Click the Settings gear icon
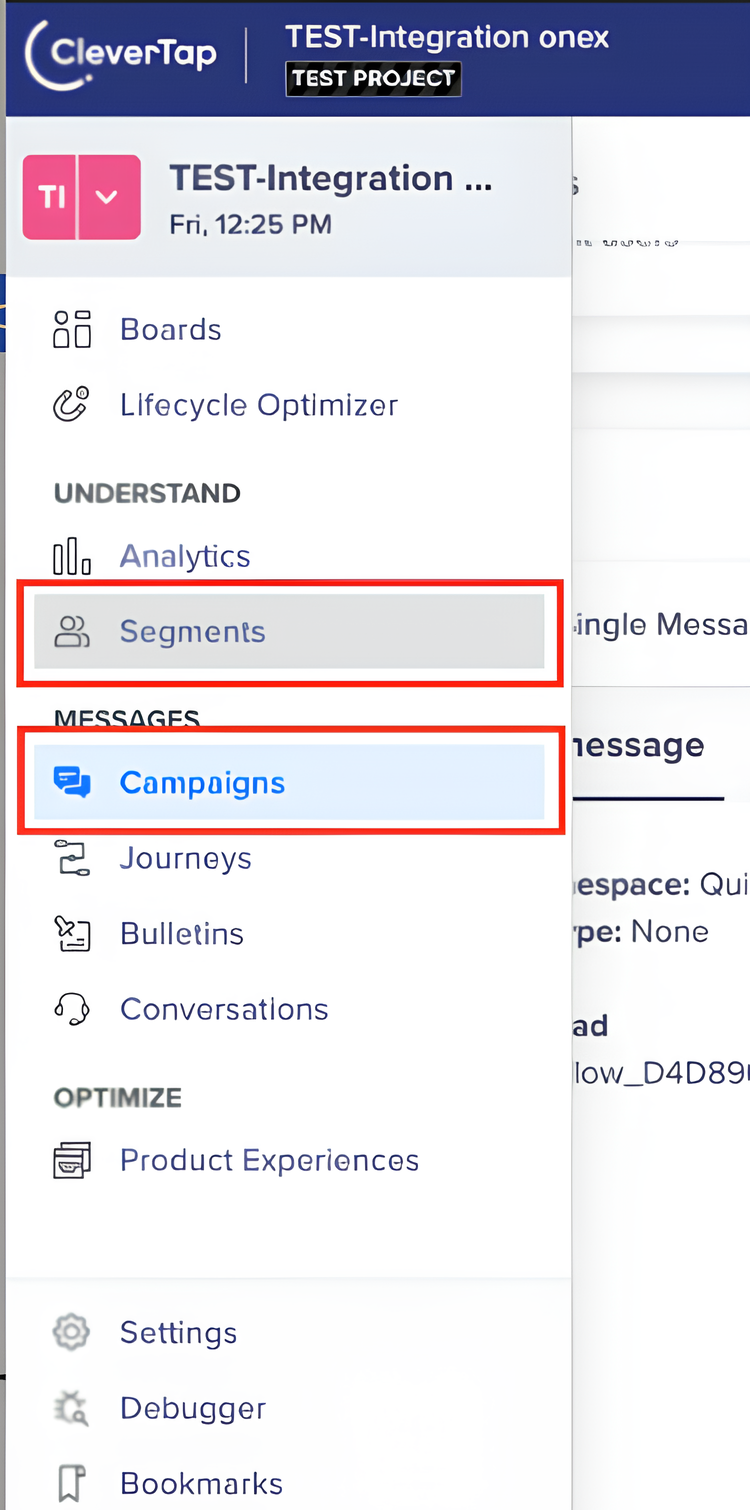Viewport: 750px width, 1510px height. click(72, 1332)
